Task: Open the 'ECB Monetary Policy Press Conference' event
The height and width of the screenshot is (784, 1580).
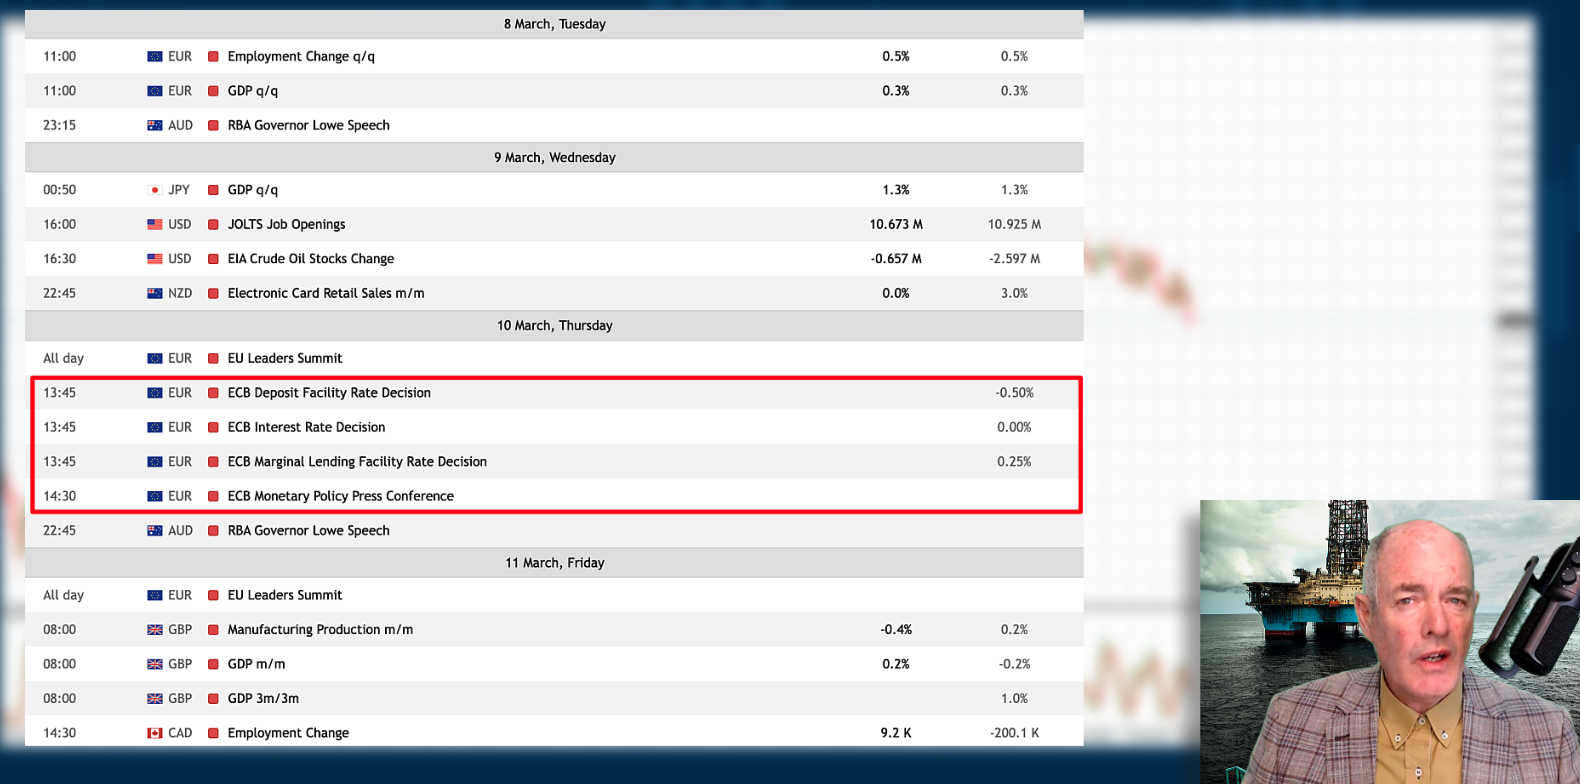Action: [x=340, y=497]
